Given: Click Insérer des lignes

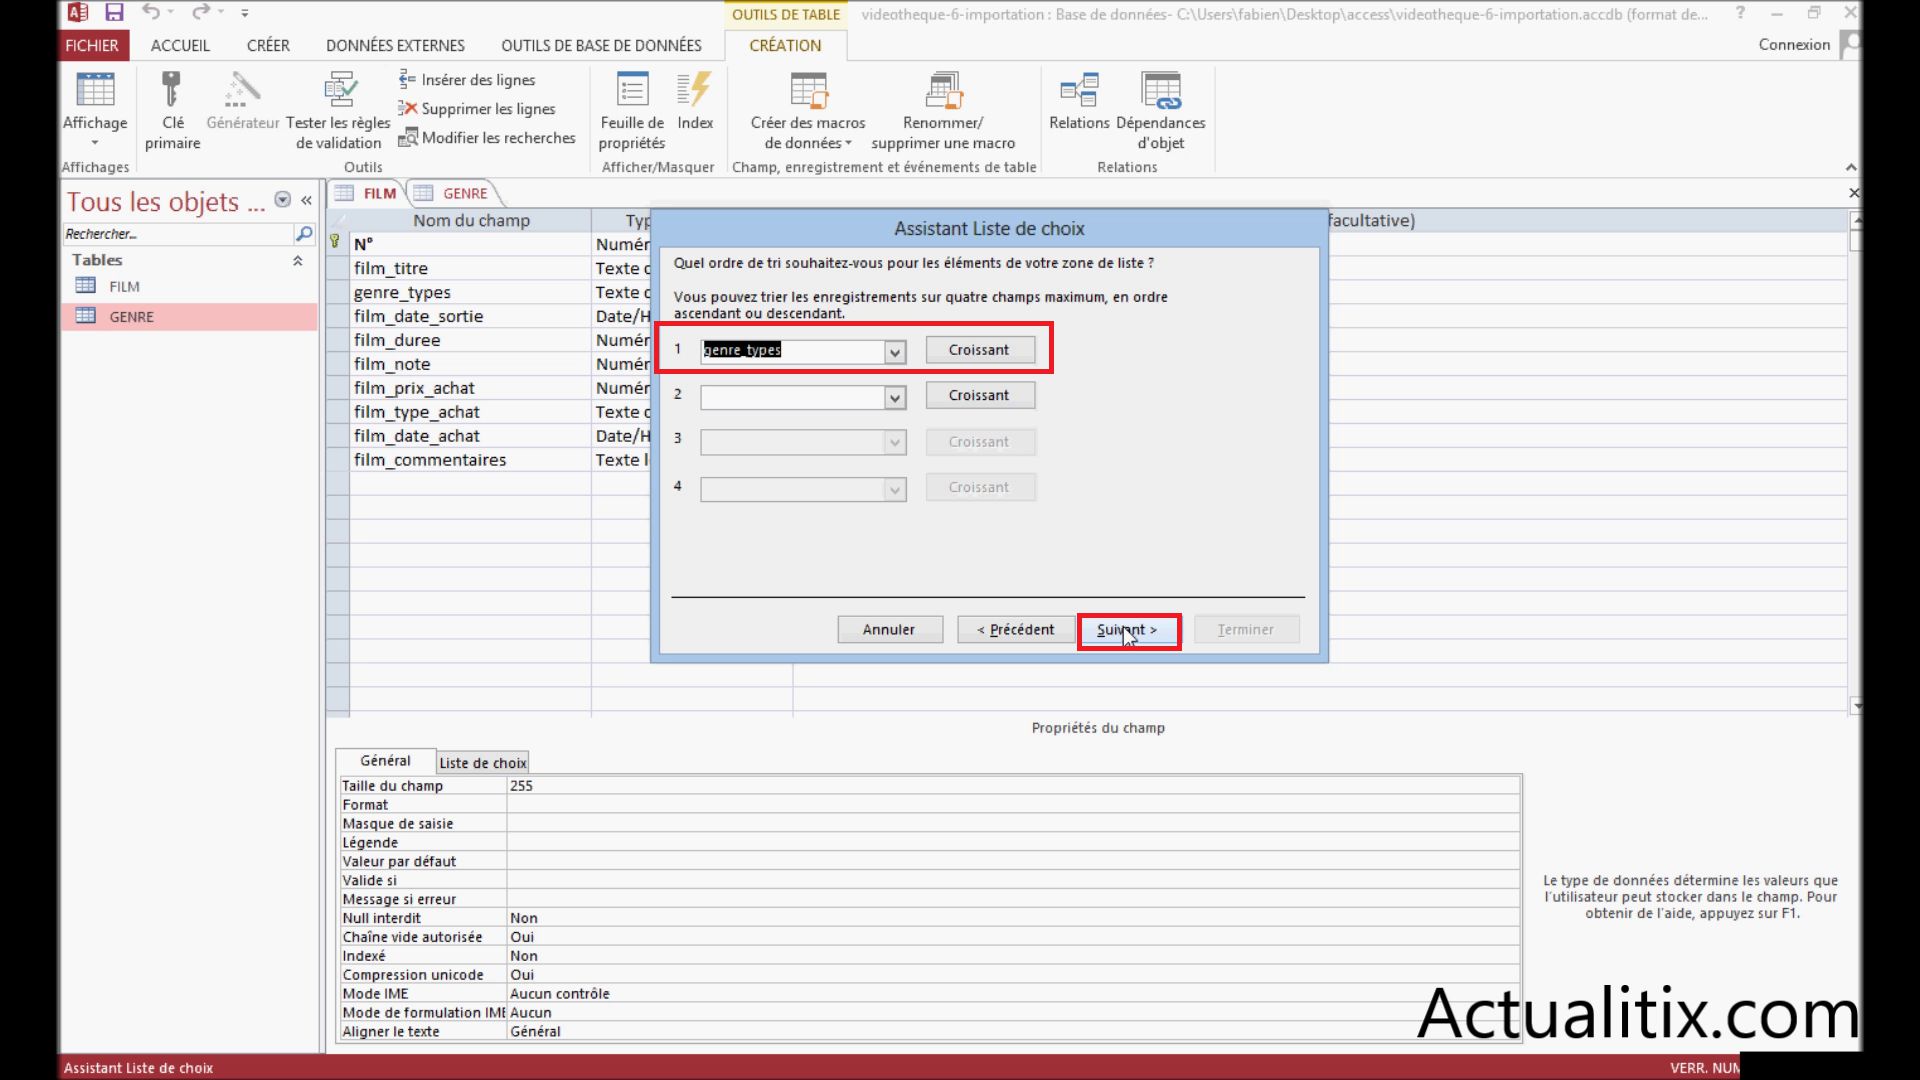Looking at the screenshot, I should 467,80.
